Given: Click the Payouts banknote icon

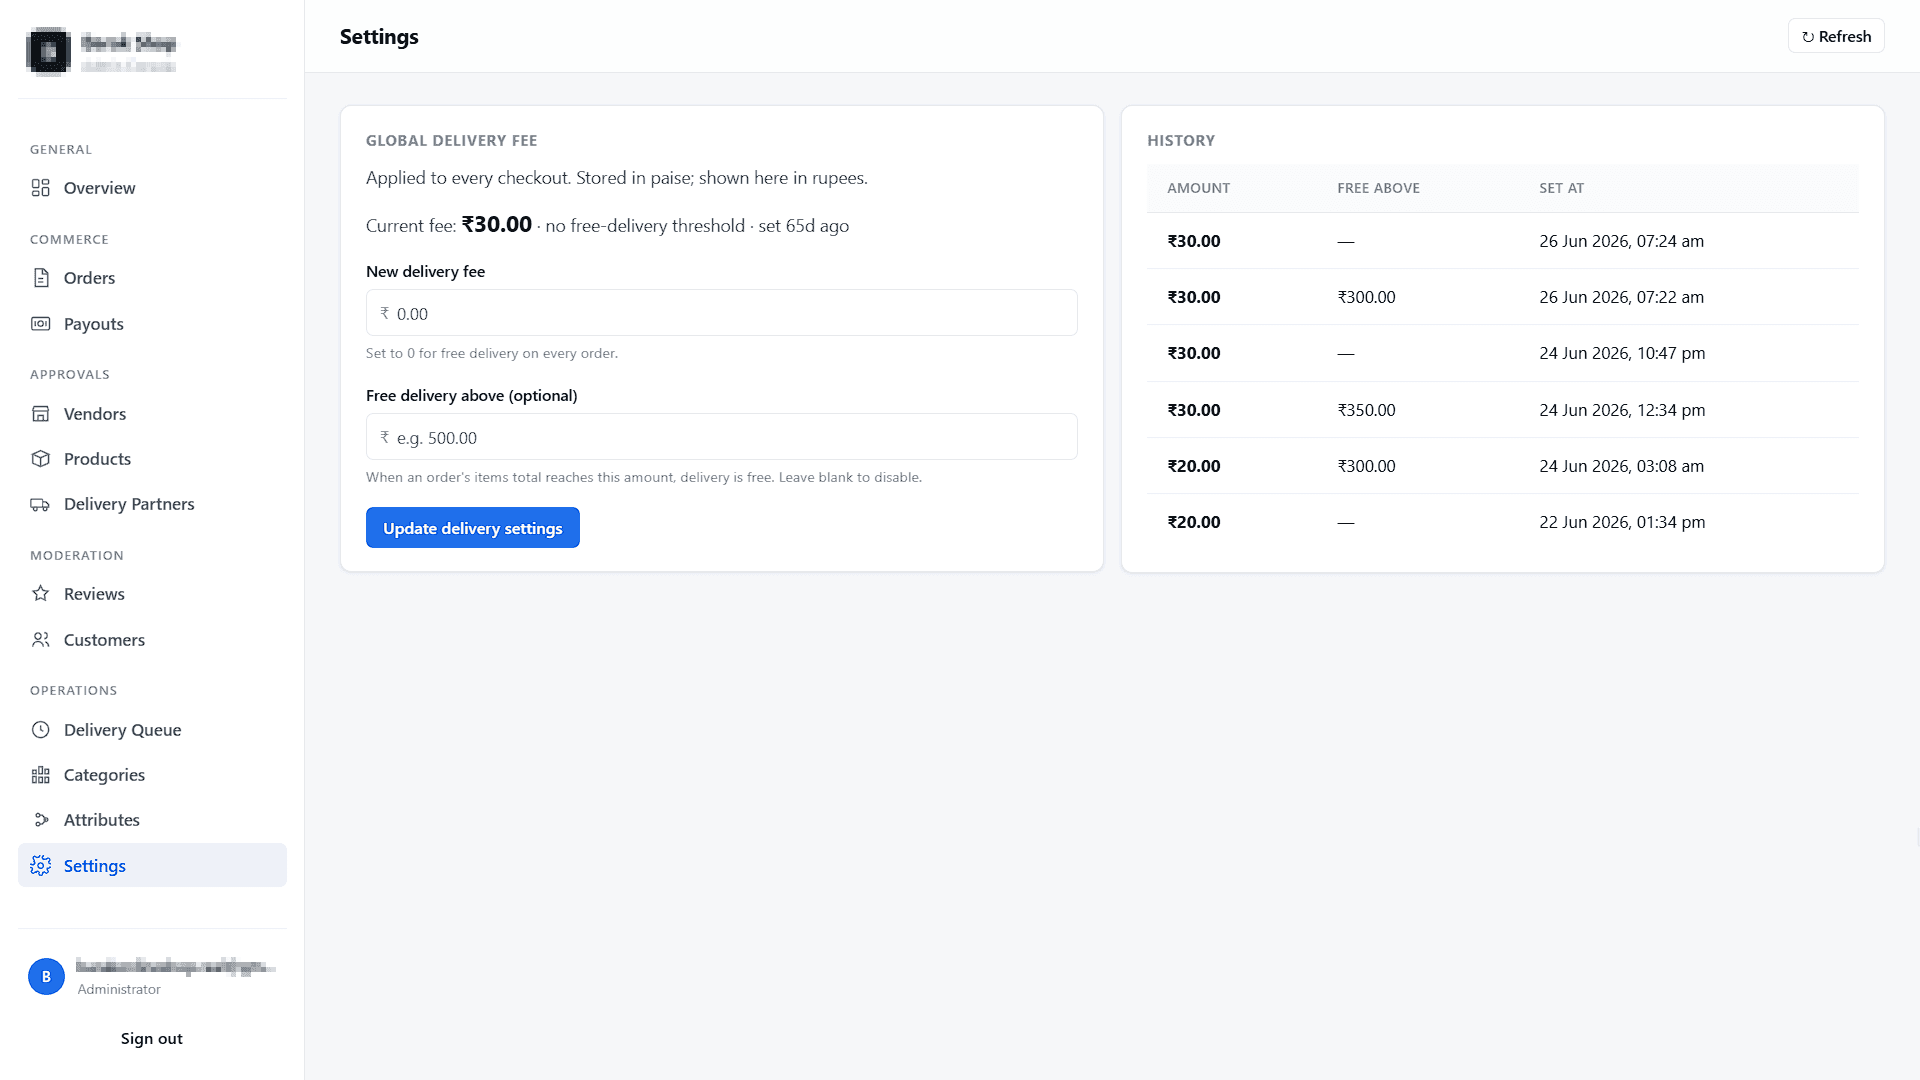Looking at the screenshot, I should [40, 324].
